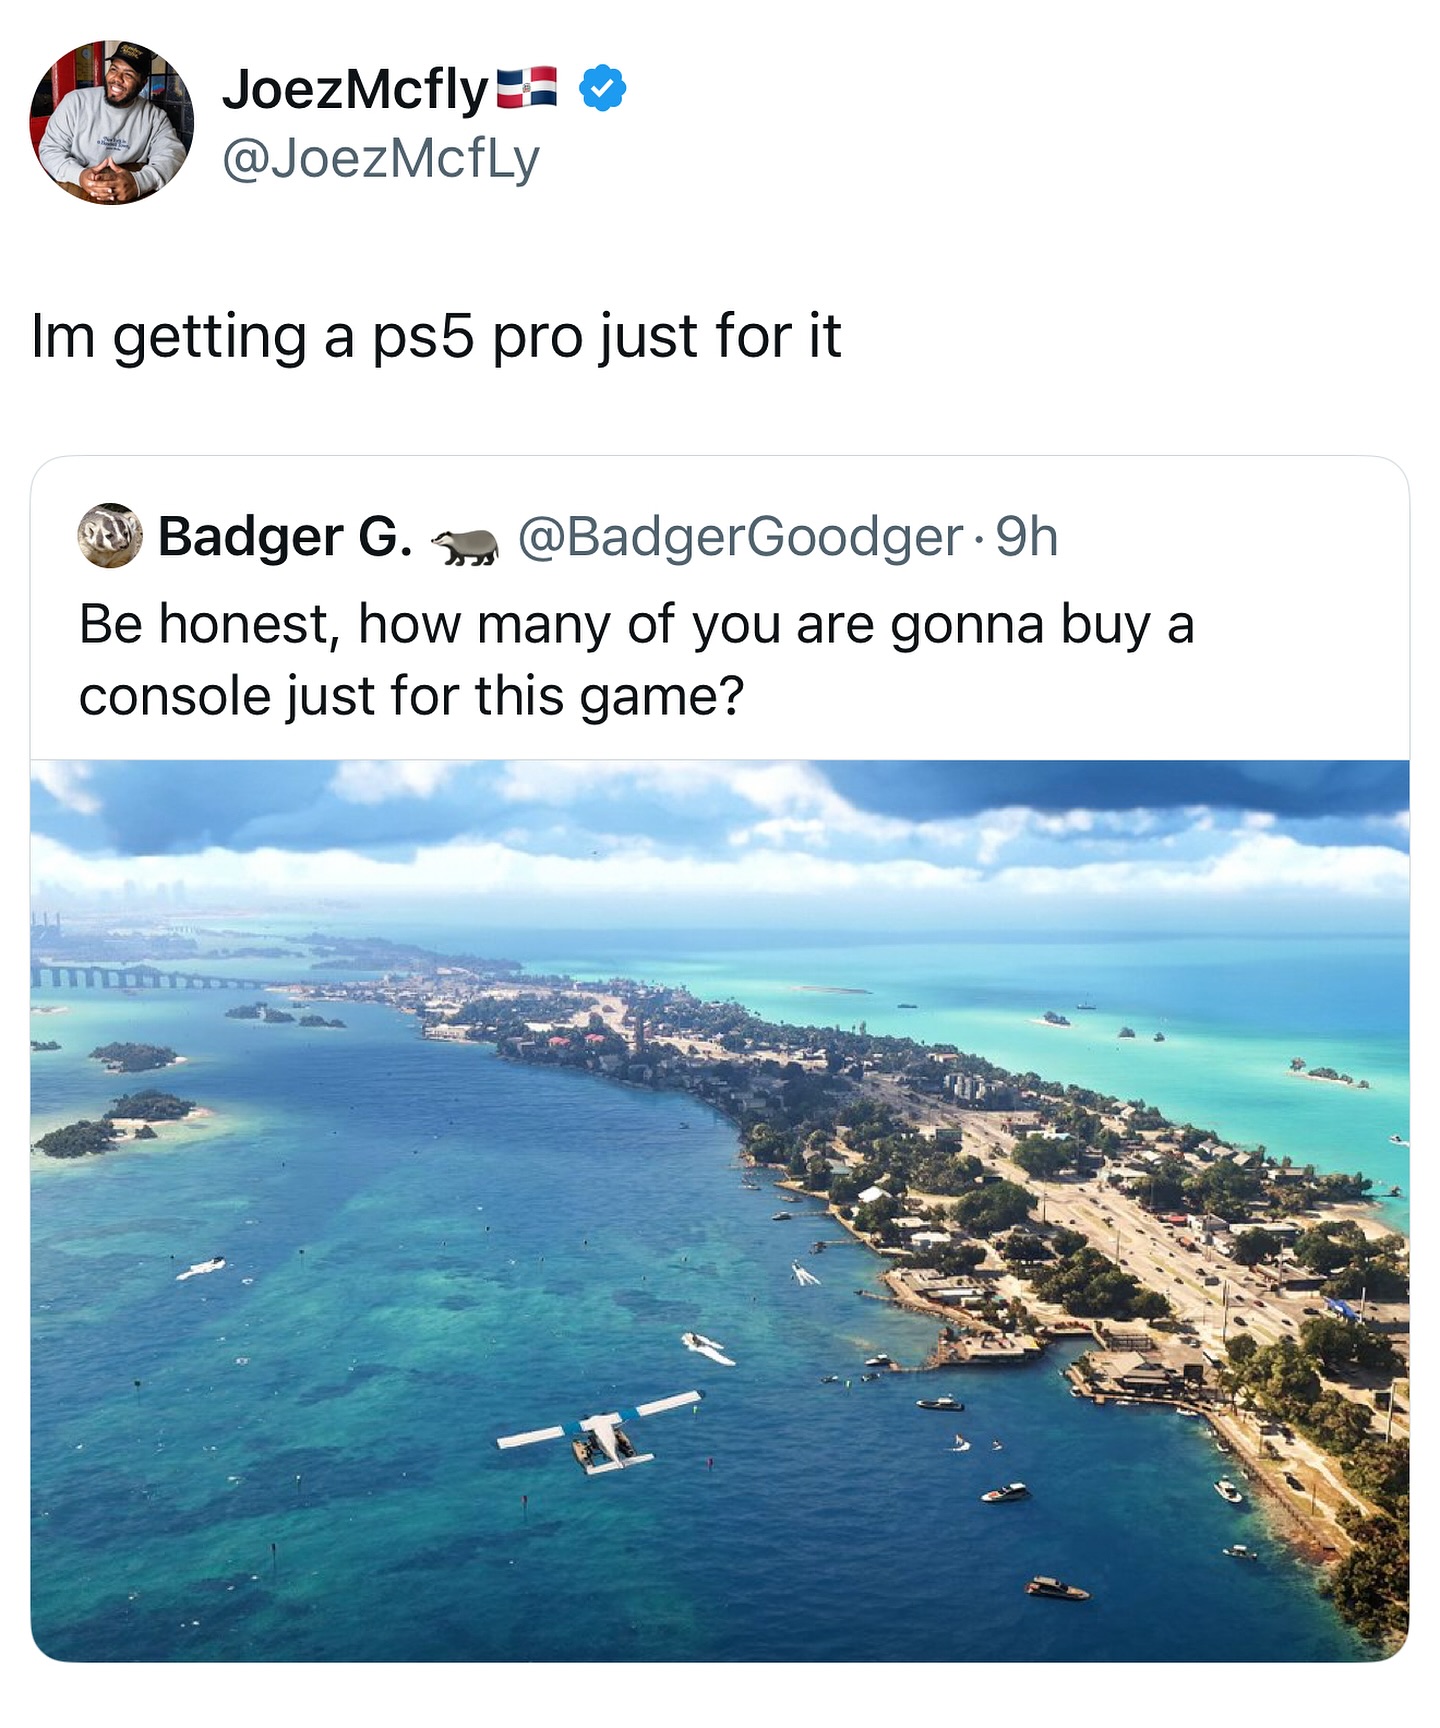Click the Dominican Republic flag emoji
Screen dimensions: 1440x1728
526,88
